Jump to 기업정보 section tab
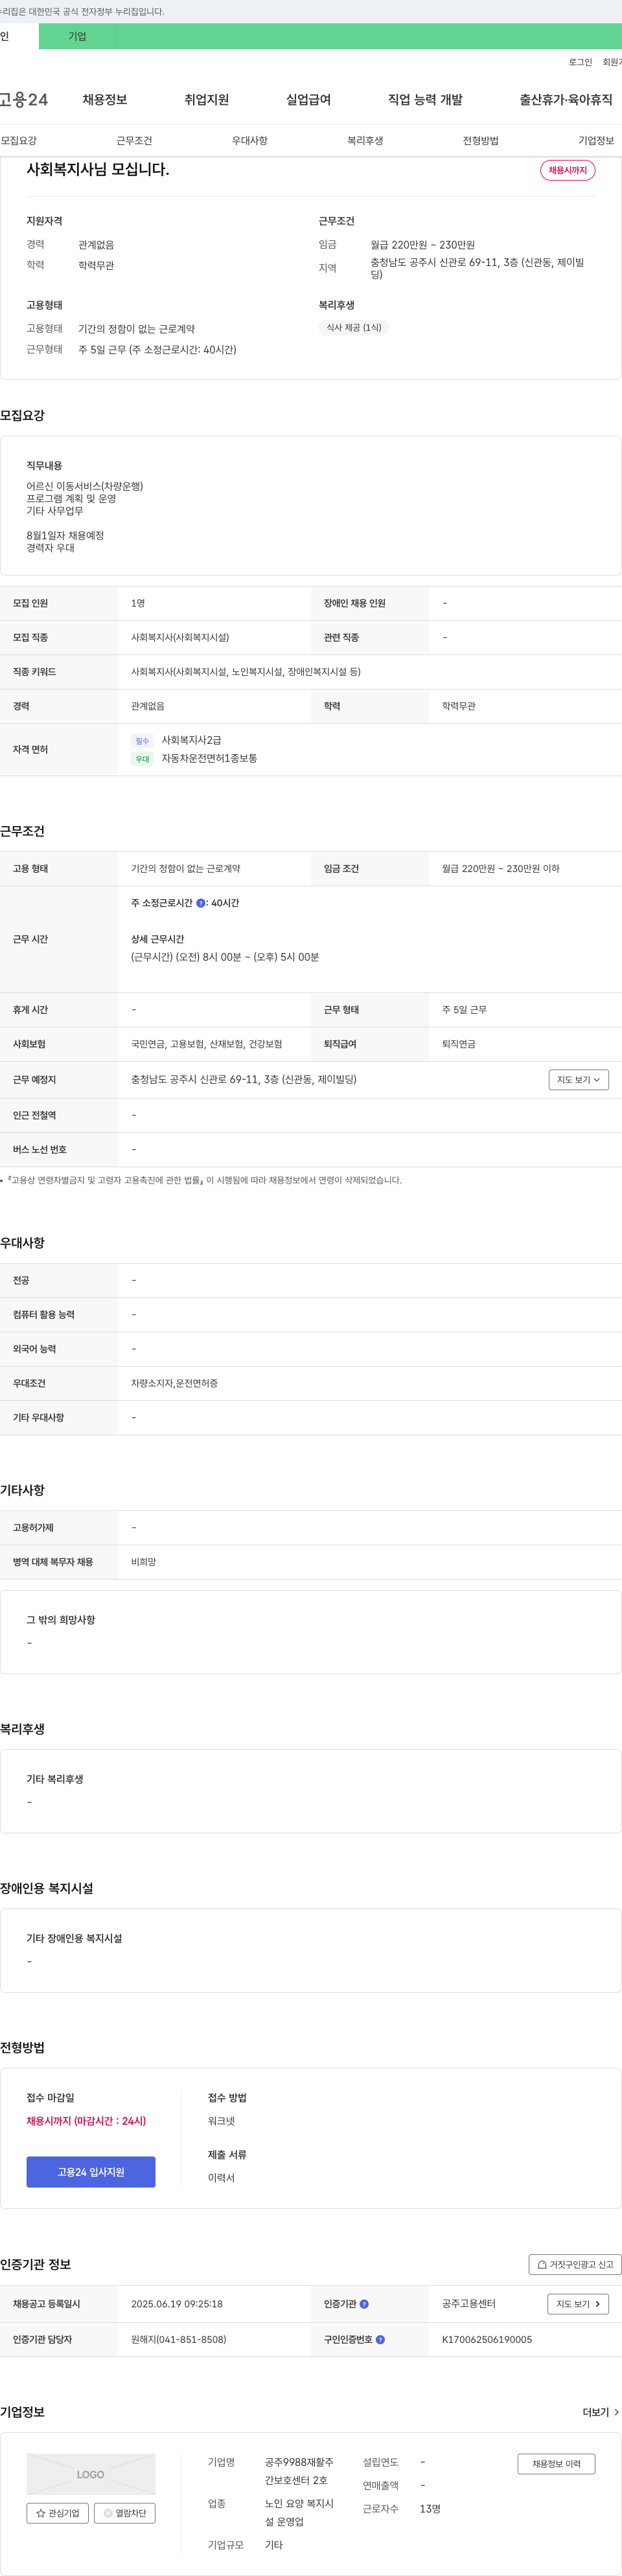Image resolution: width=622 pixels, height=2576 pixels. [596, 141]
